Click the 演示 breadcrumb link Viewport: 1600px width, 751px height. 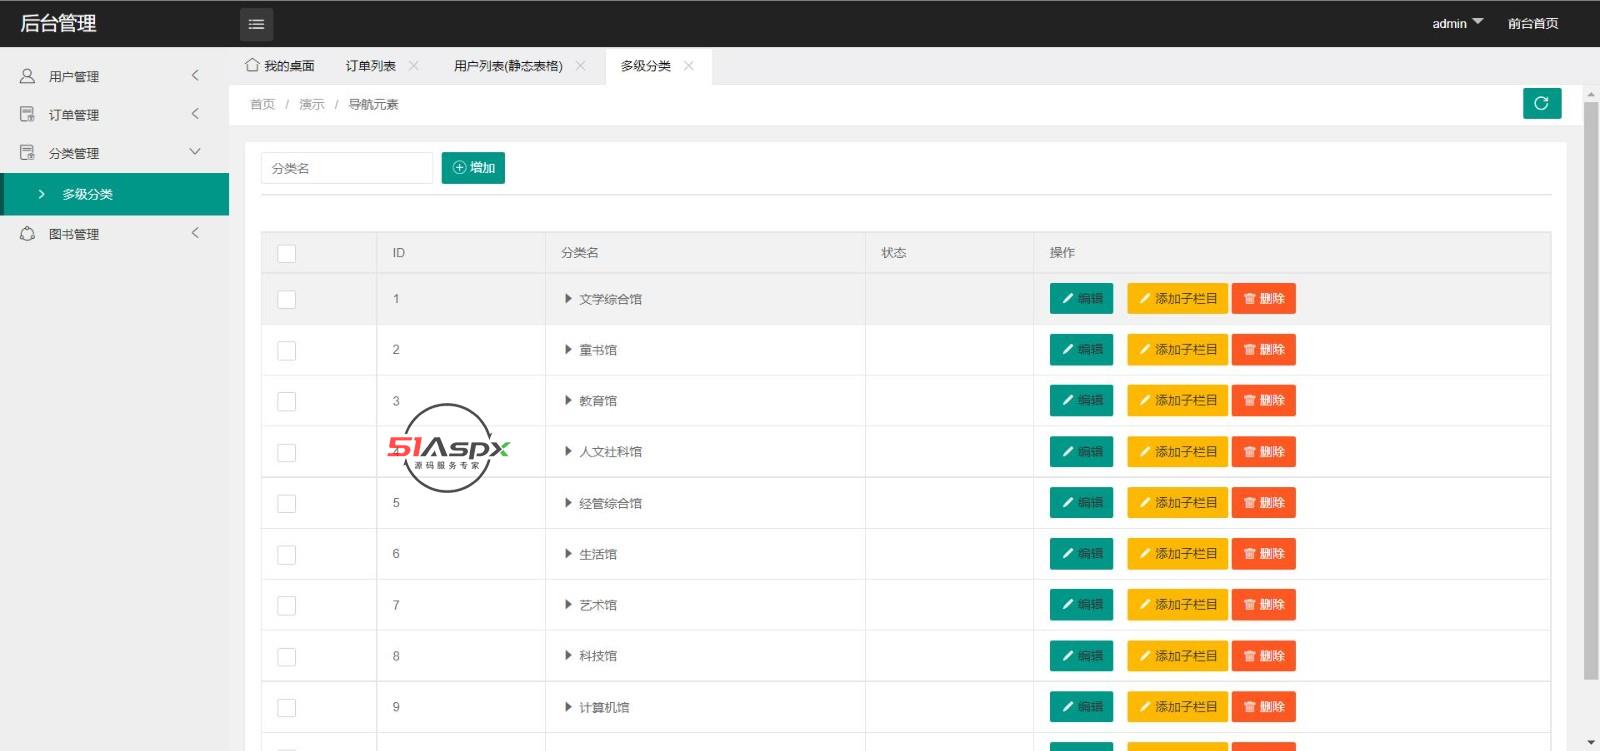312,104
